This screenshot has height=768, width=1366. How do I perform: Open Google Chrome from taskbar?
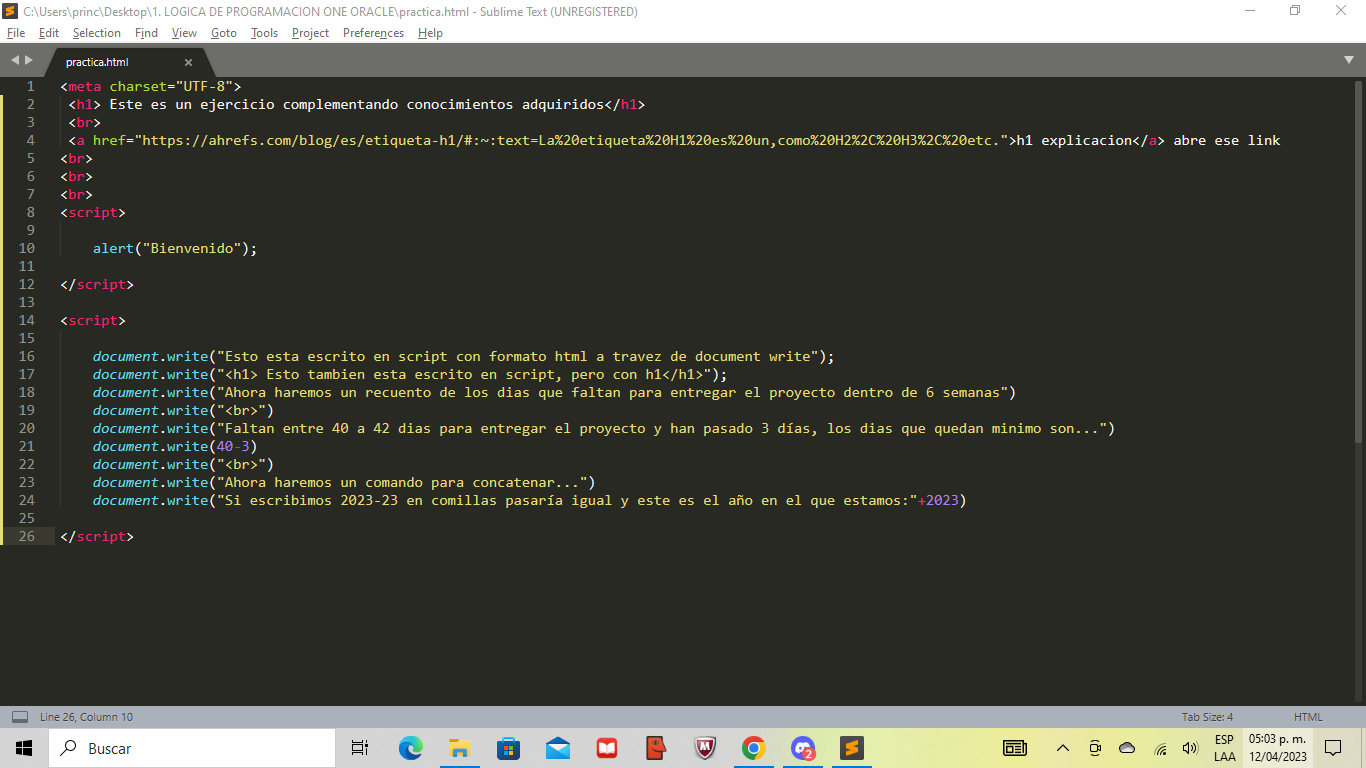pos(754,748)
